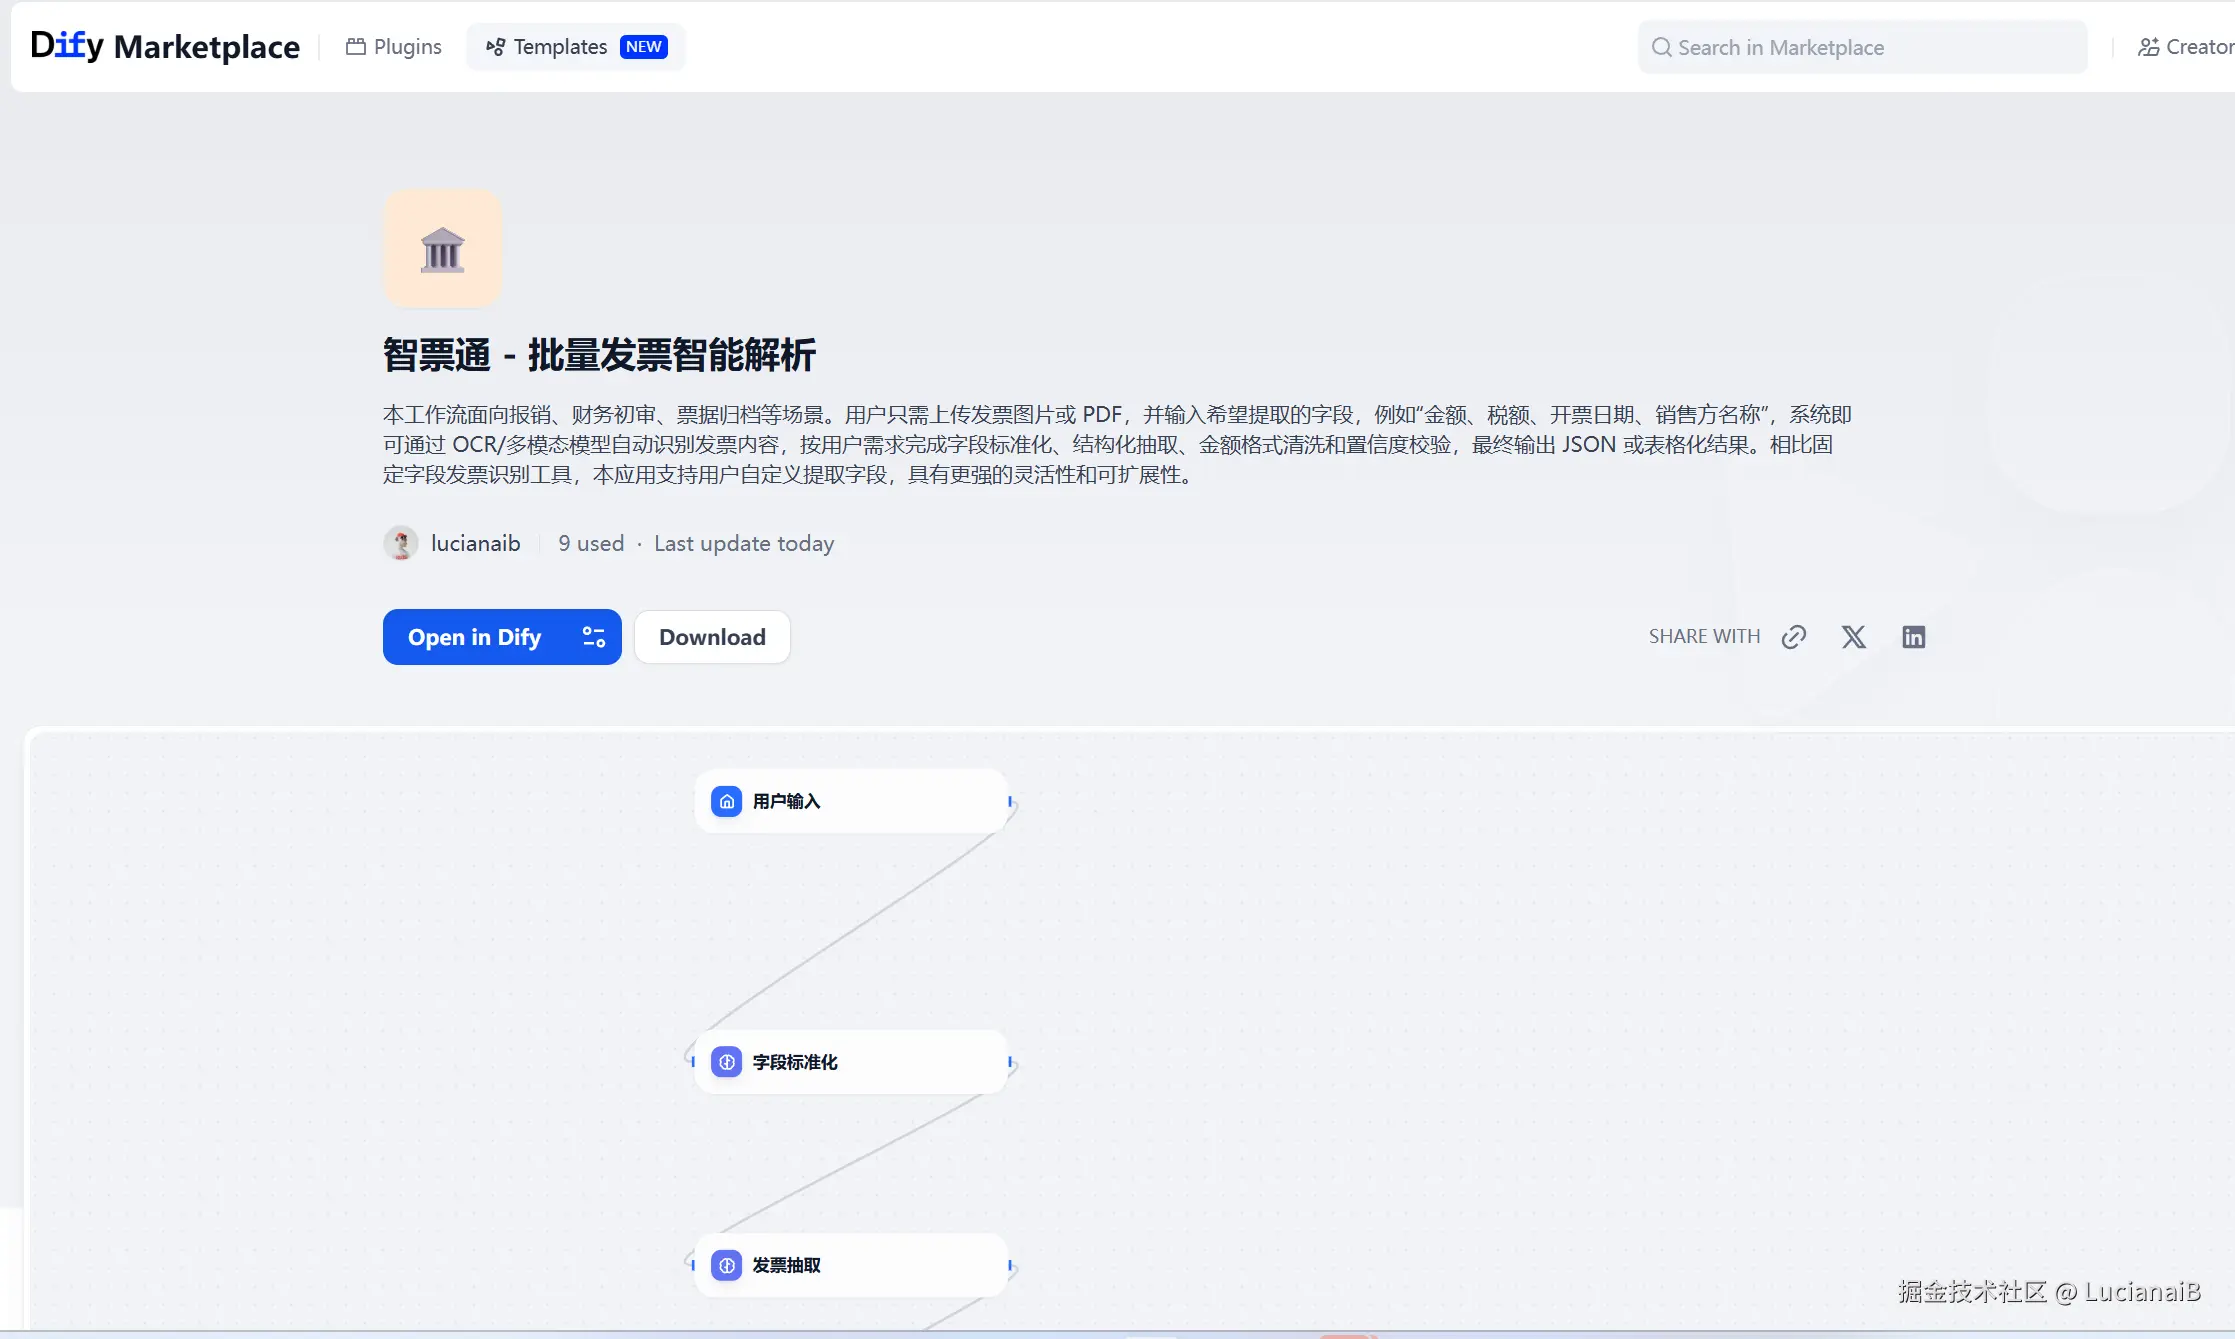Select the 发票抽取 workflow node
Screen dimensions: 2235x1339
coord(852,1265)
